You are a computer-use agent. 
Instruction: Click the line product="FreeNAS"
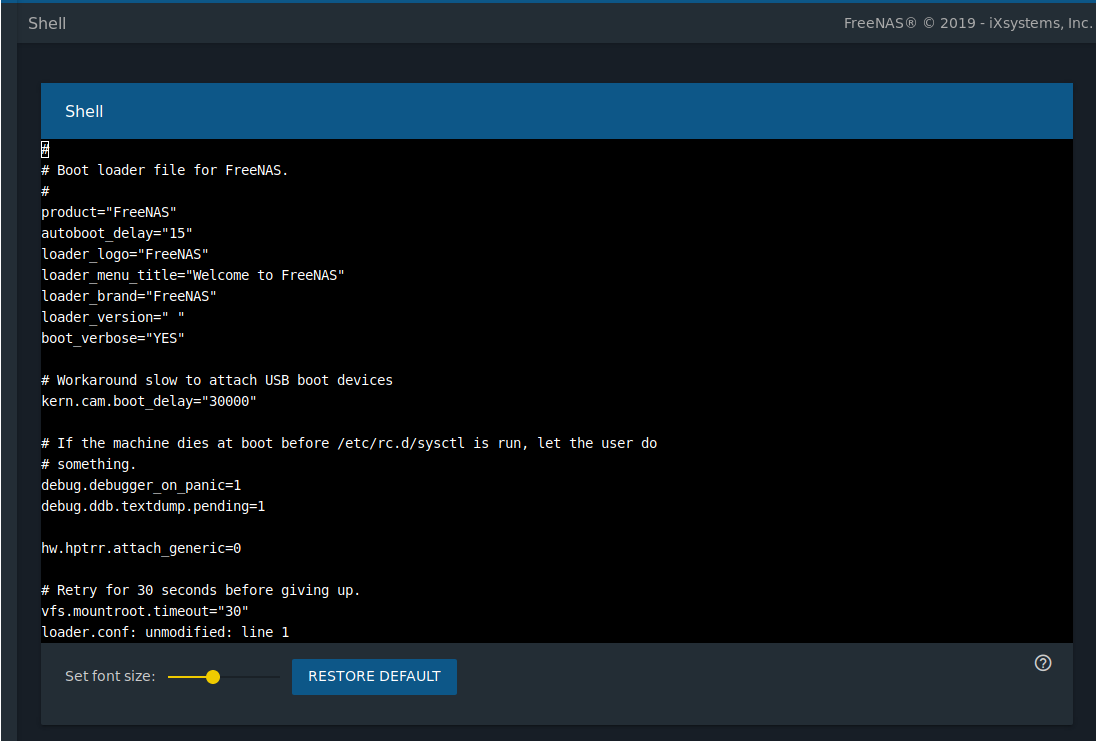coord(109,212)
